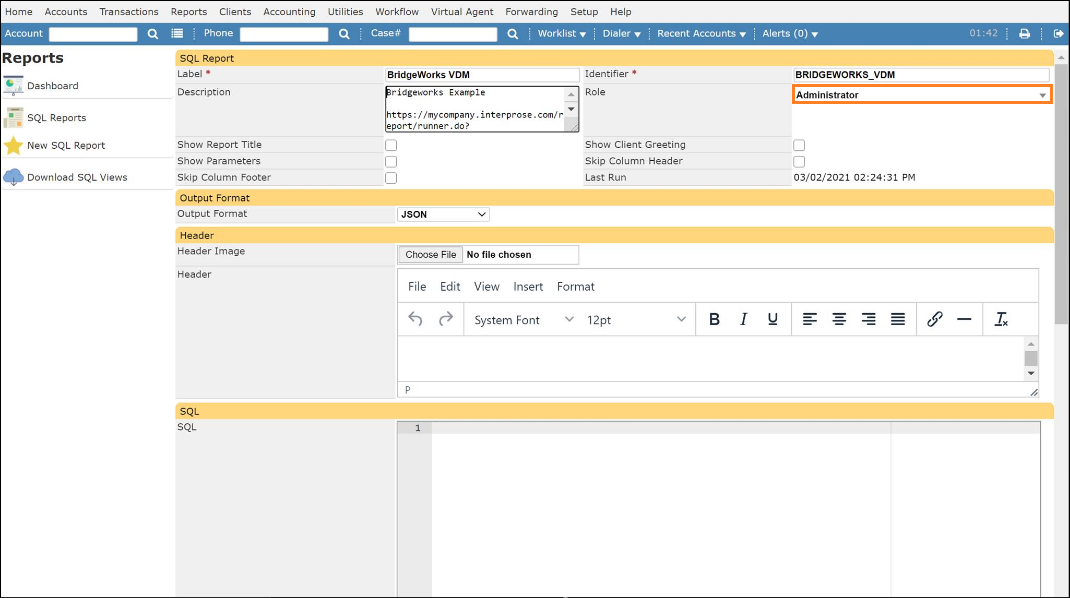Open the Accounts menu

[66, 12]
